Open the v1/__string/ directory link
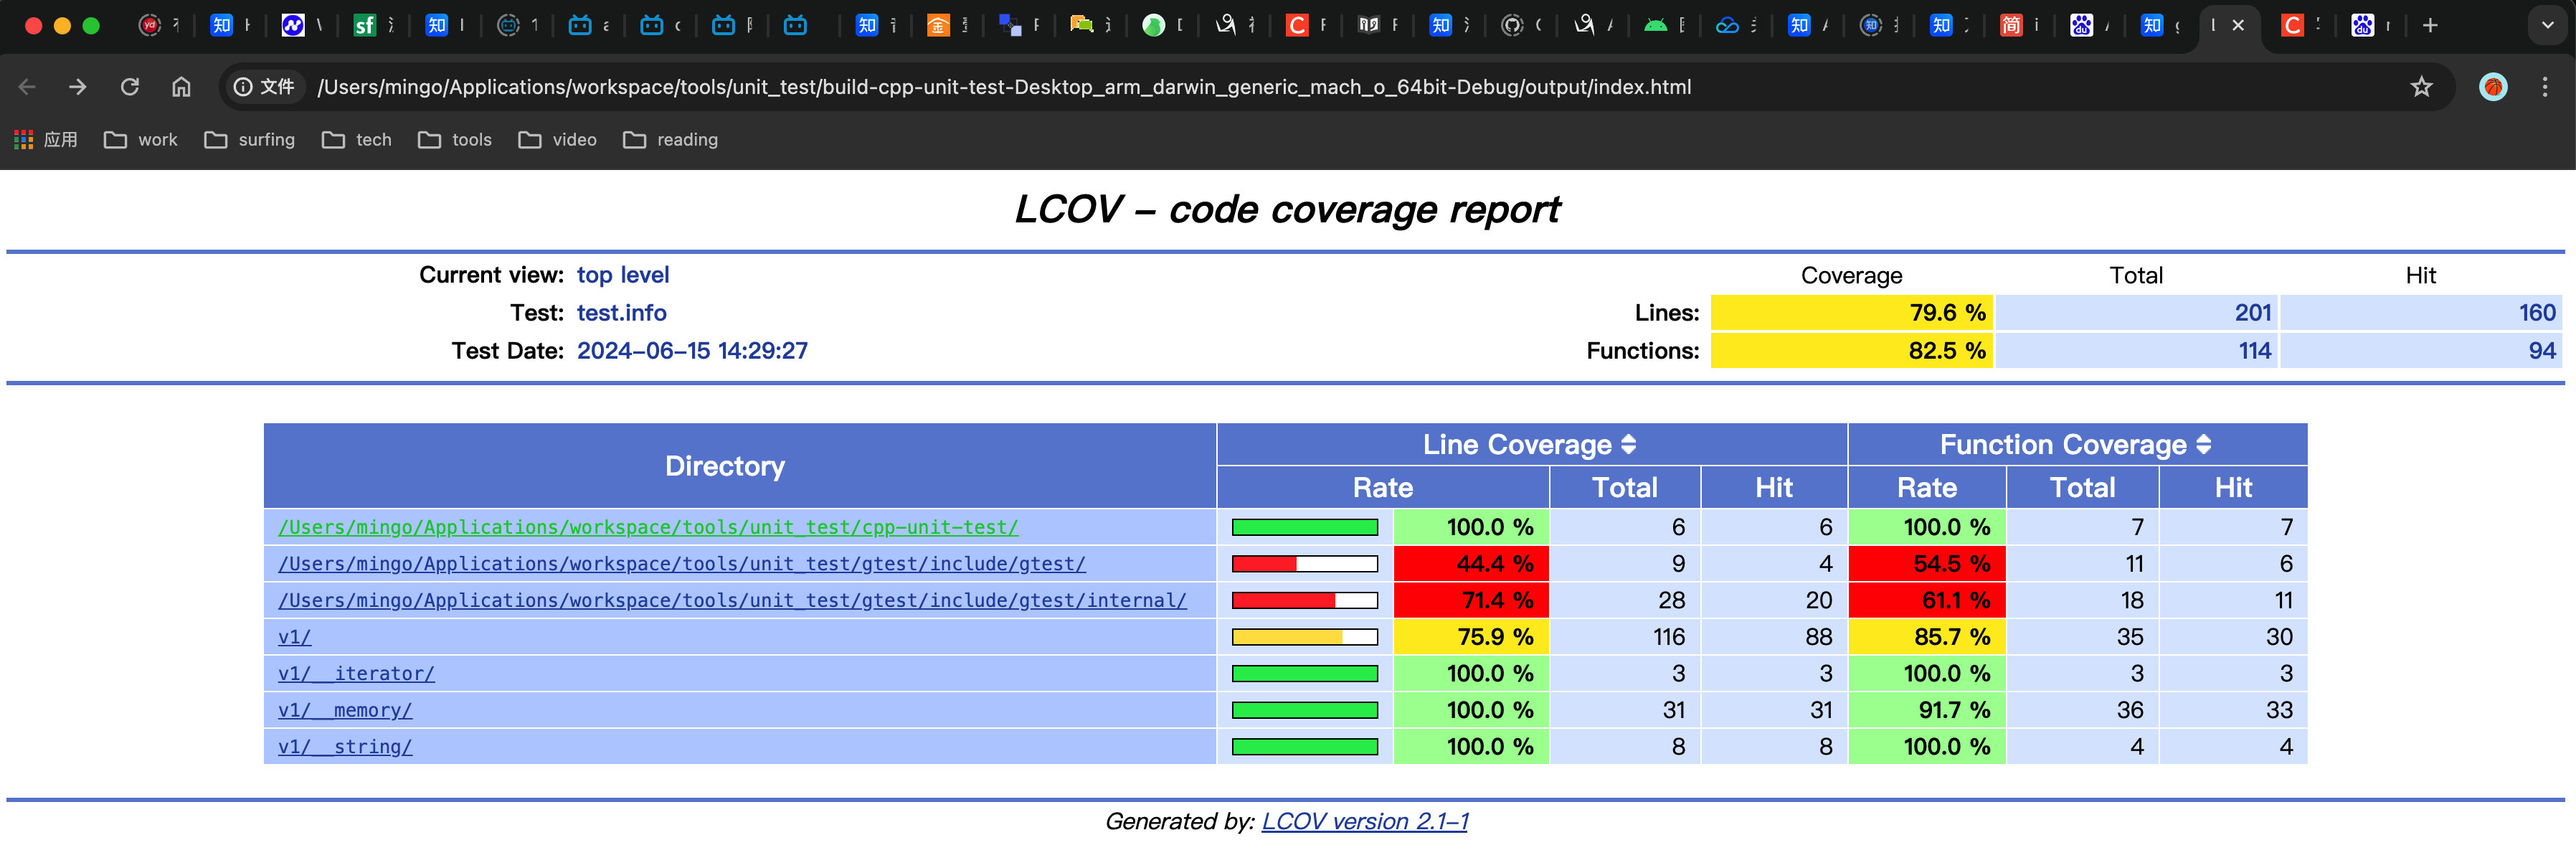2576x868 pixels. [x=345, y=747]
